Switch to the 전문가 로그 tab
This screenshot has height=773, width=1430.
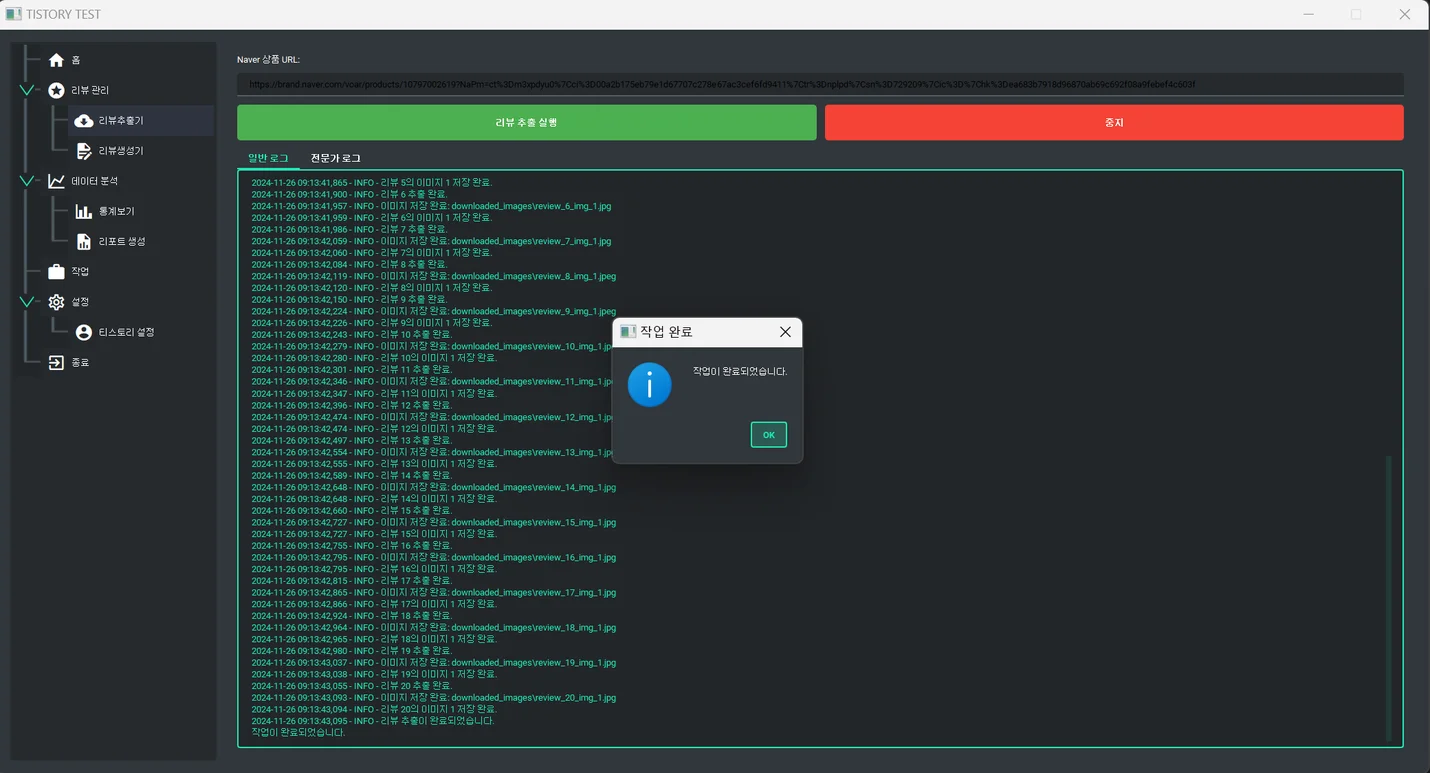(335, 158)
